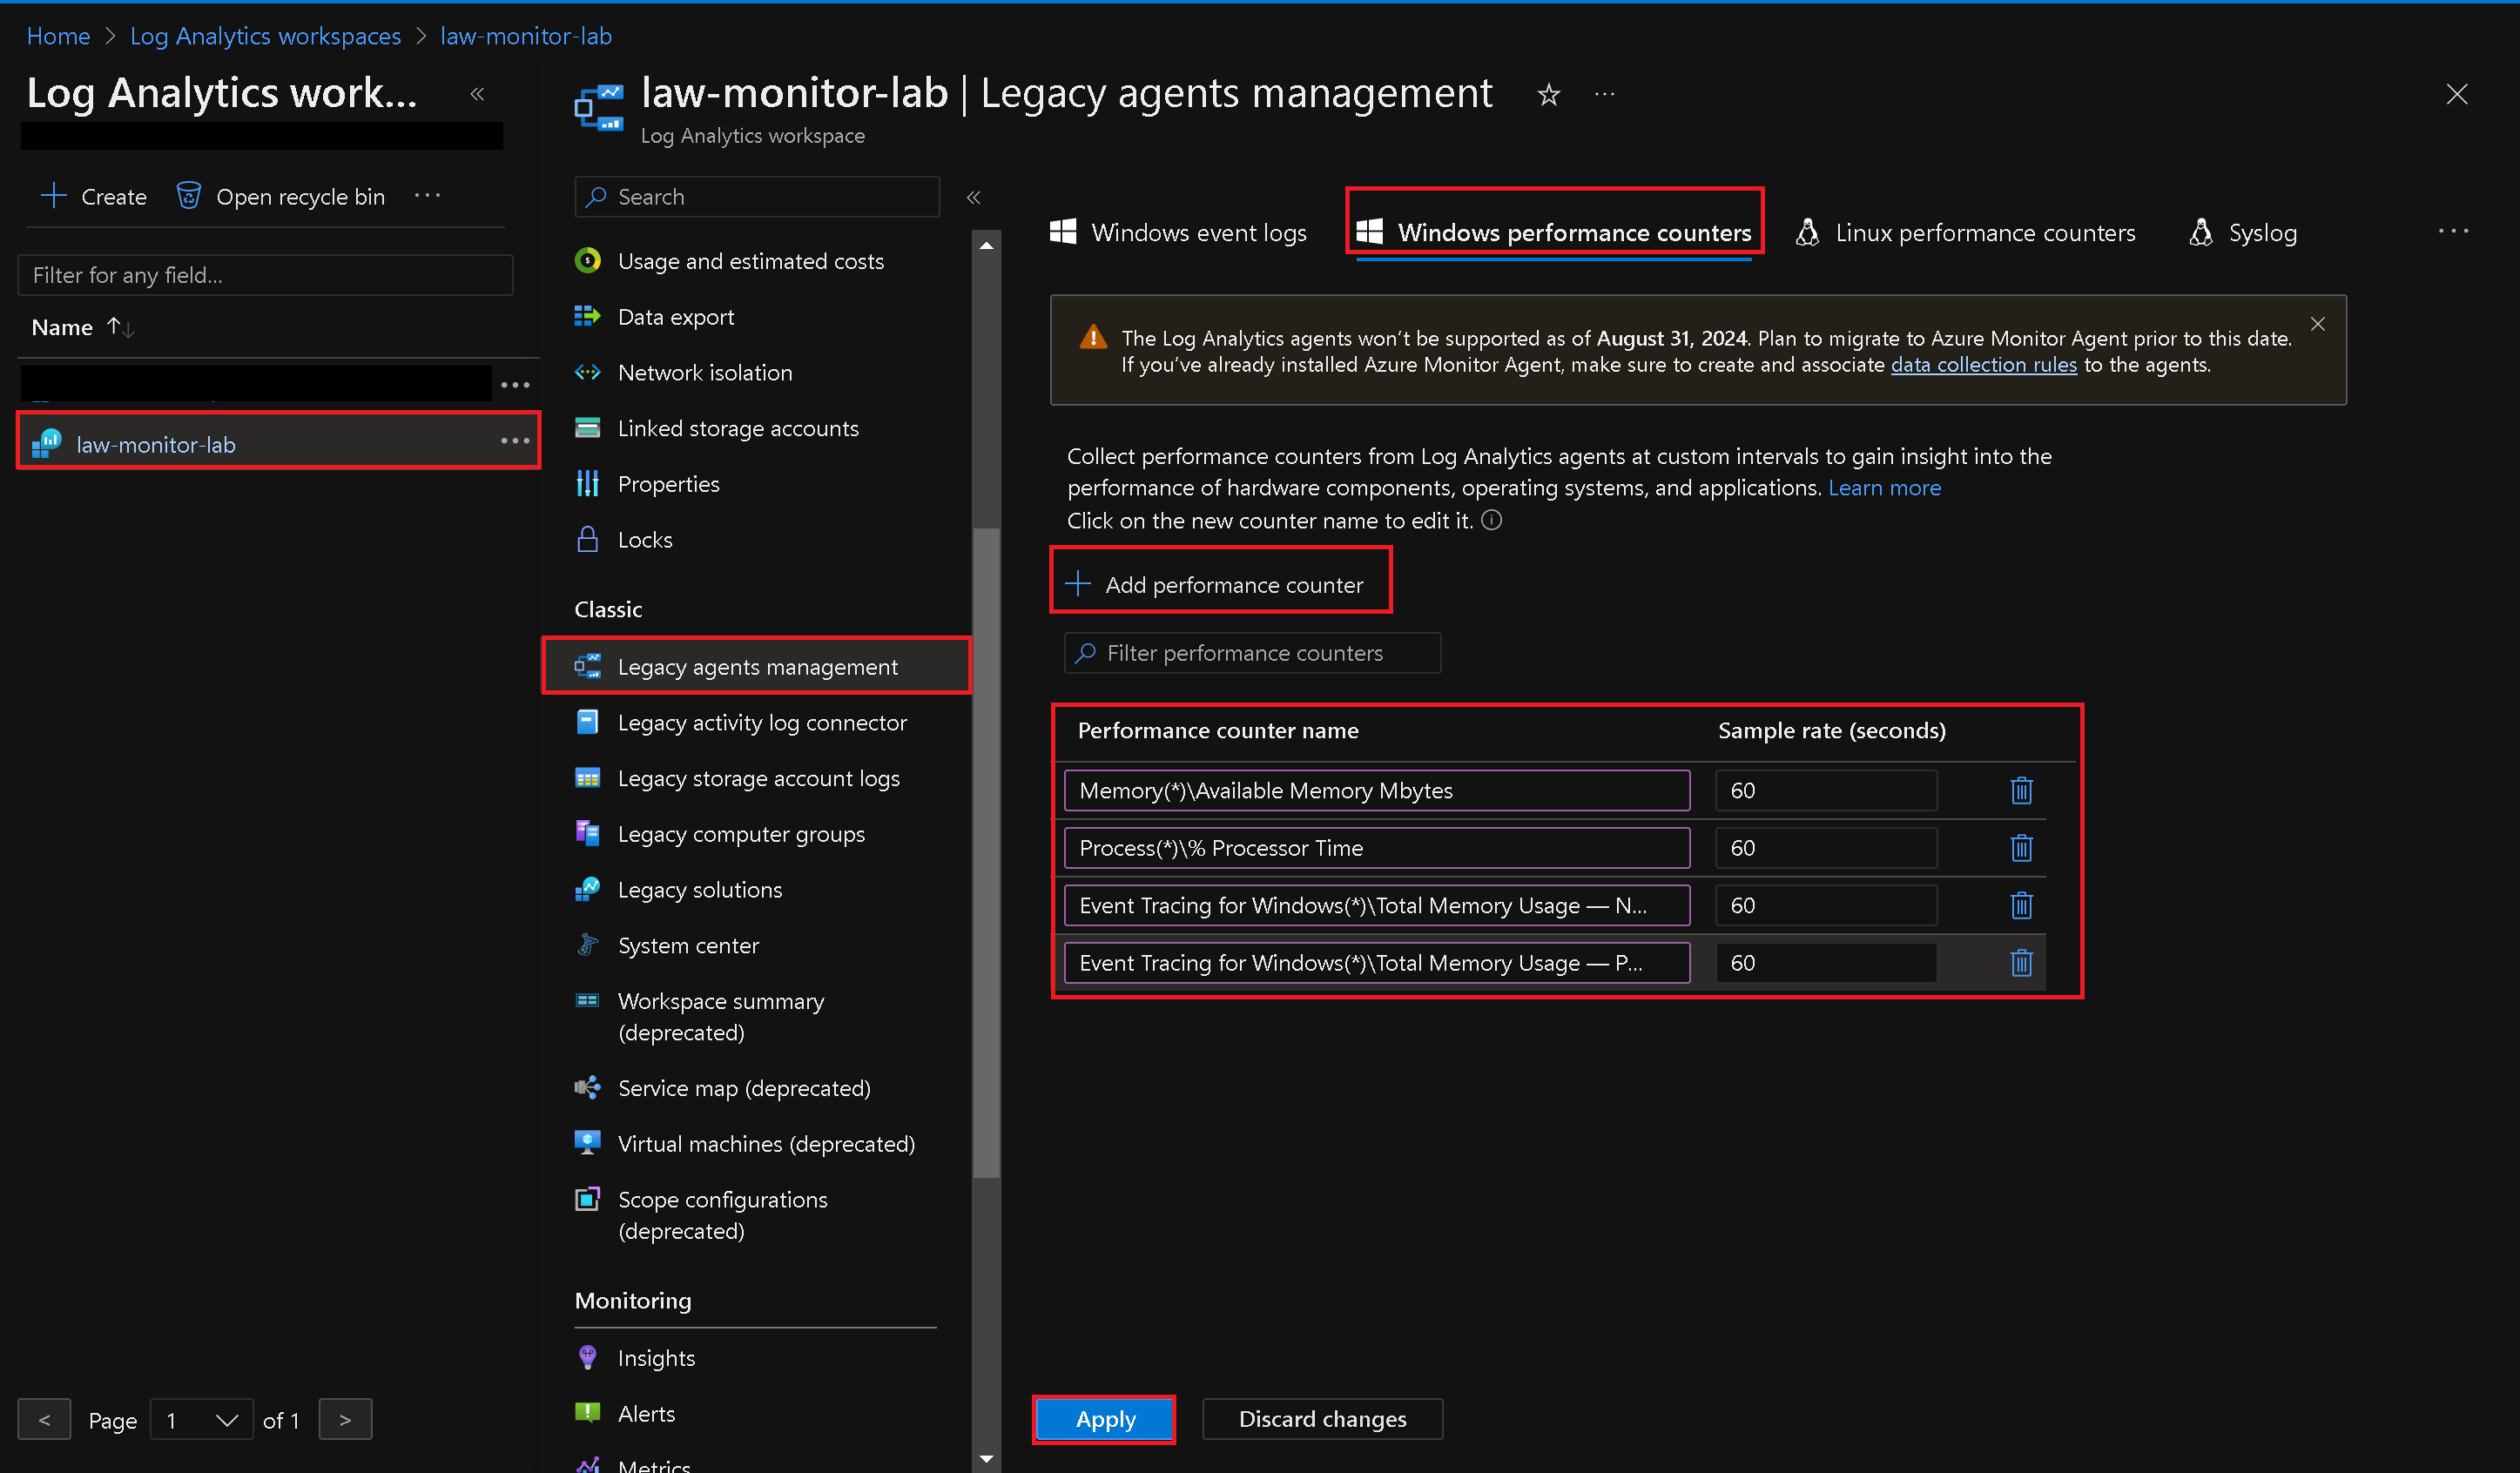The height and width of the screenshot is (1473, 2520).
Task: Collapse the workspace settings menu pane
Action: 973,197
